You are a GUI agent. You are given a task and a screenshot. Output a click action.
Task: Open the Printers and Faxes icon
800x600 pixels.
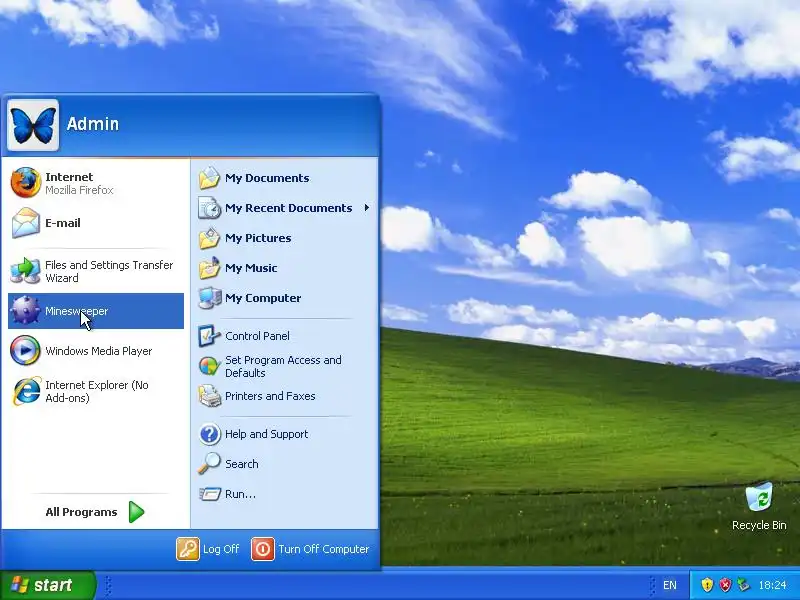[x=209, y=396]
